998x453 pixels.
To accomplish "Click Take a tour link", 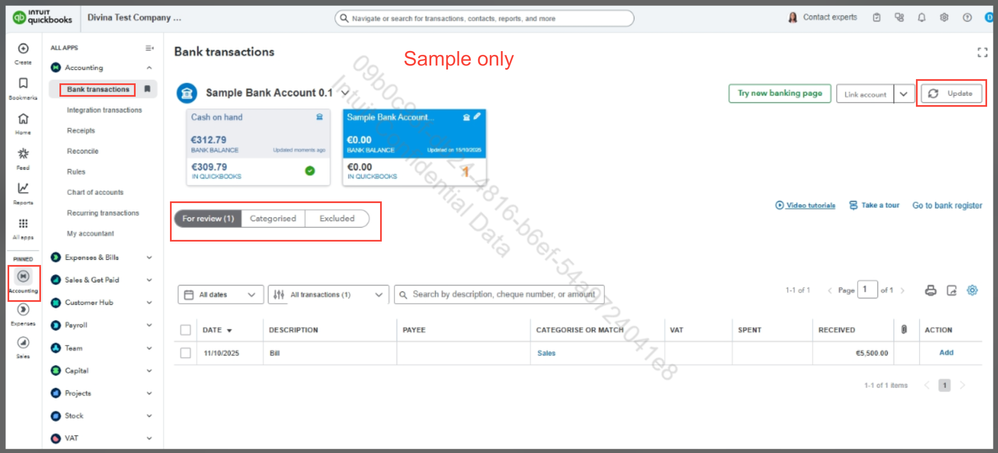I will point(874,206).
